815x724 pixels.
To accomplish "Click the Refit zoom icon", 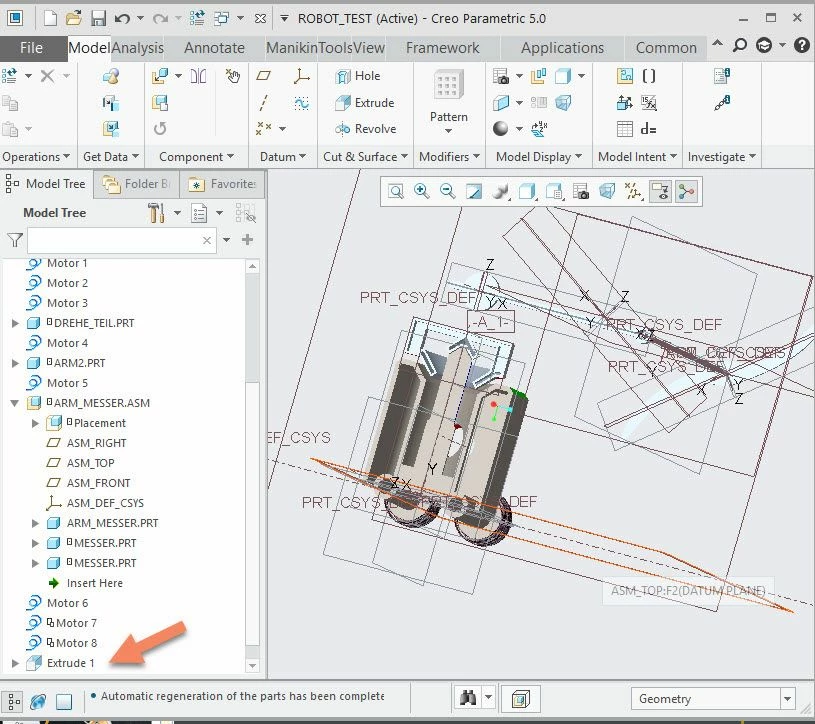I will coord(396,191).
